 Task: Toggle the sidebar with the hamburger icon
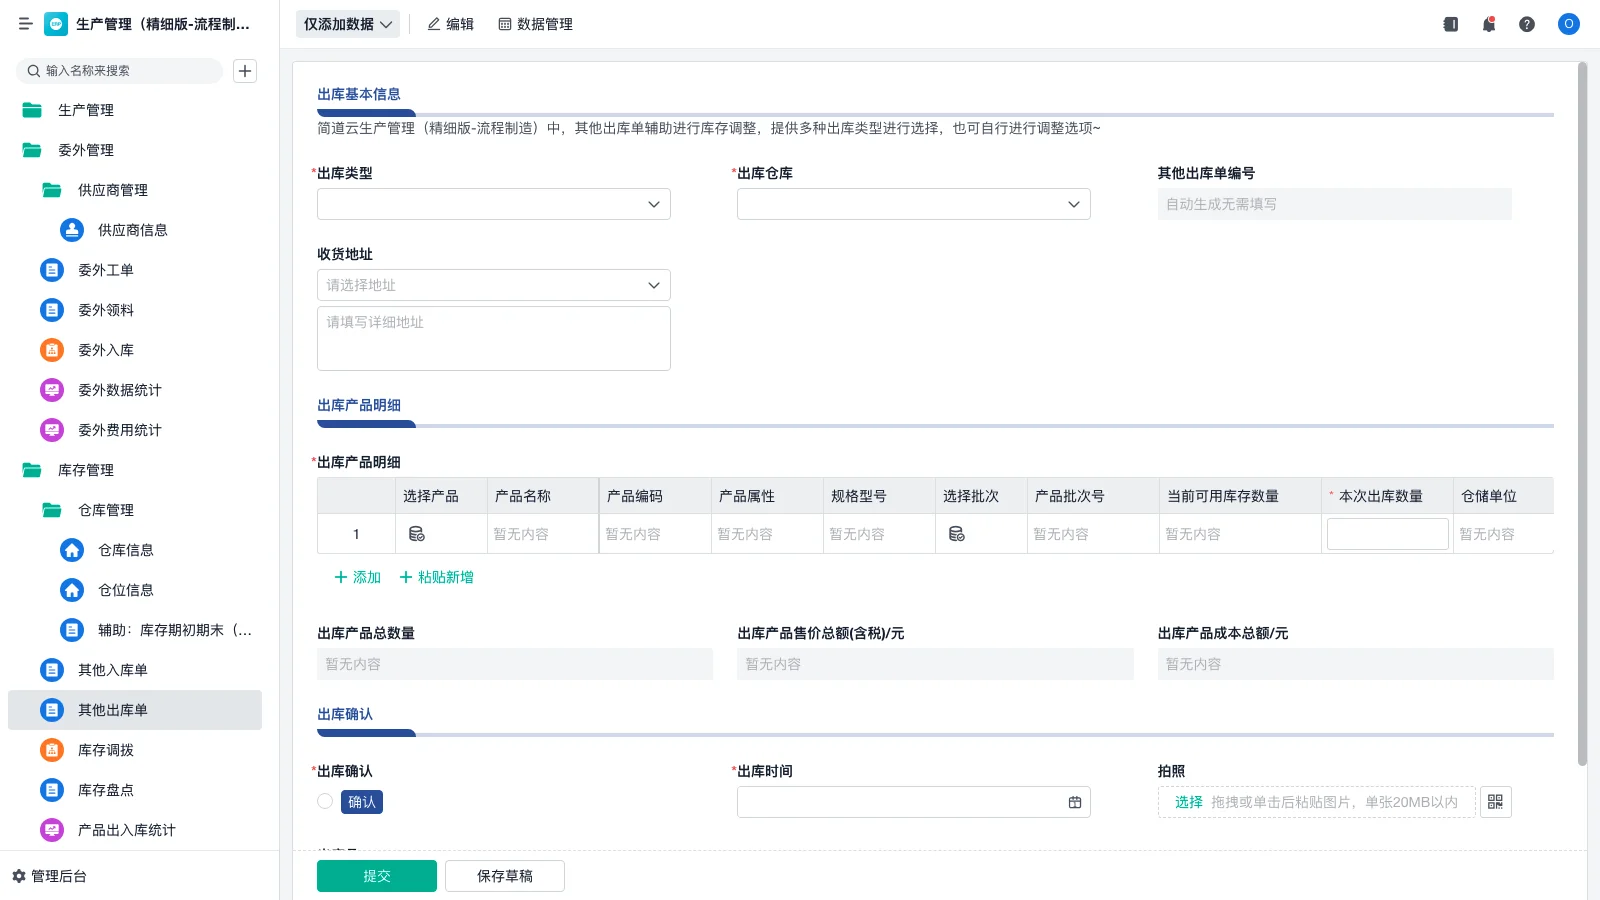(25, 24)
